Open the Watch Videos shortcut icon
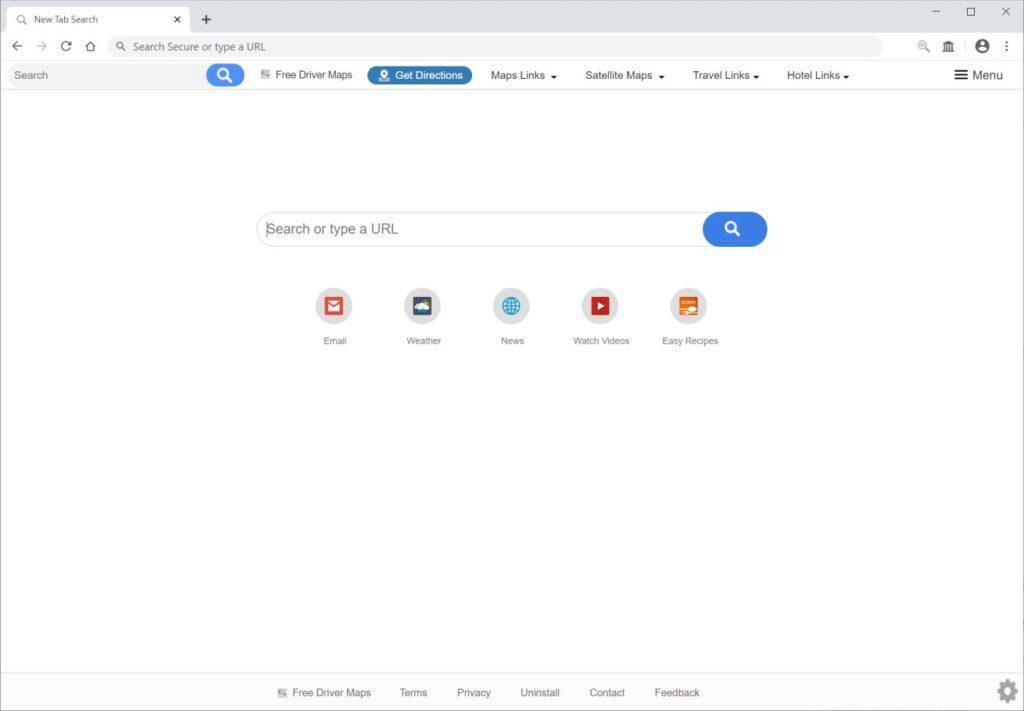This screenshot has height=711, width=1024. point(600,306)
